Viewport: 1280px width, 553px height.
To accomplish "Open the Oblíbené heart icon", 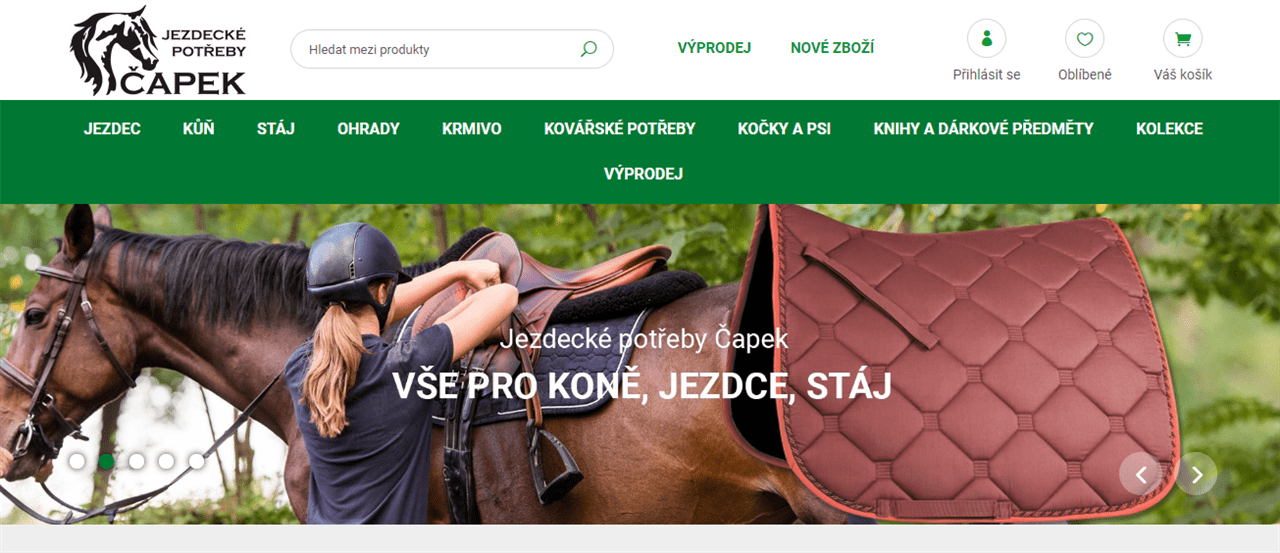I will coord(1084,39).
